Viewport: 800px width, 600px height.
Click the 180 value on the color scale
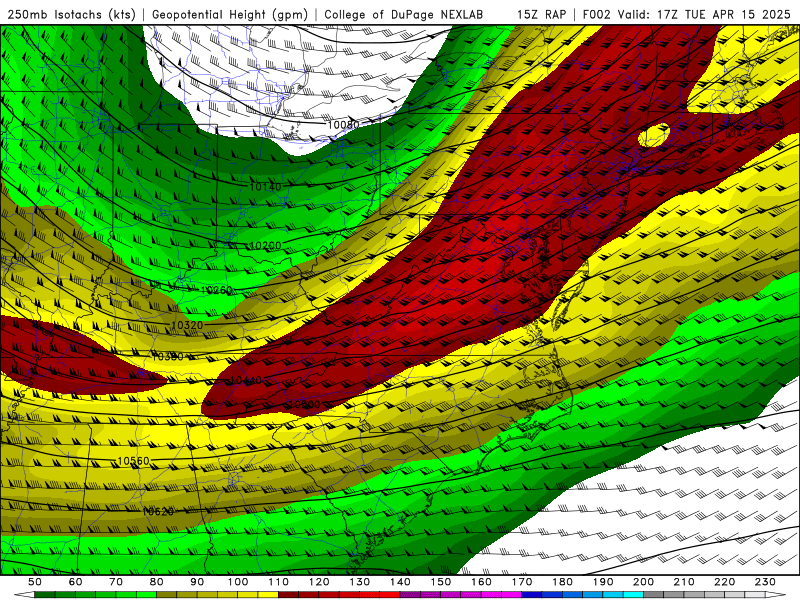(562, 582)
